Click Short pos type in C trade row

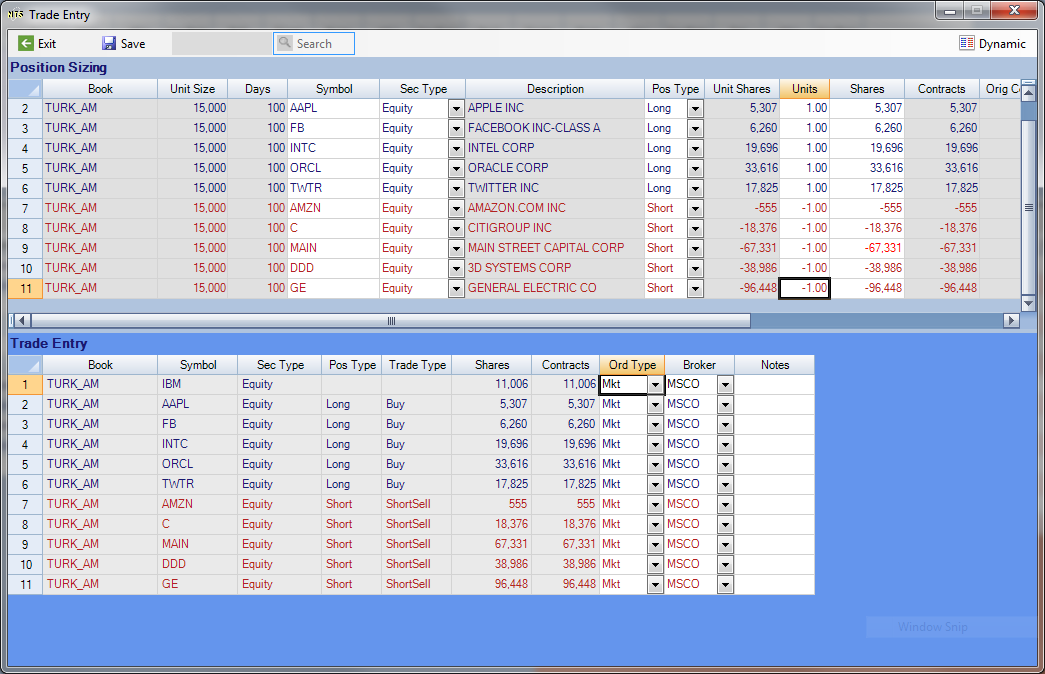(x=352, y=524)
